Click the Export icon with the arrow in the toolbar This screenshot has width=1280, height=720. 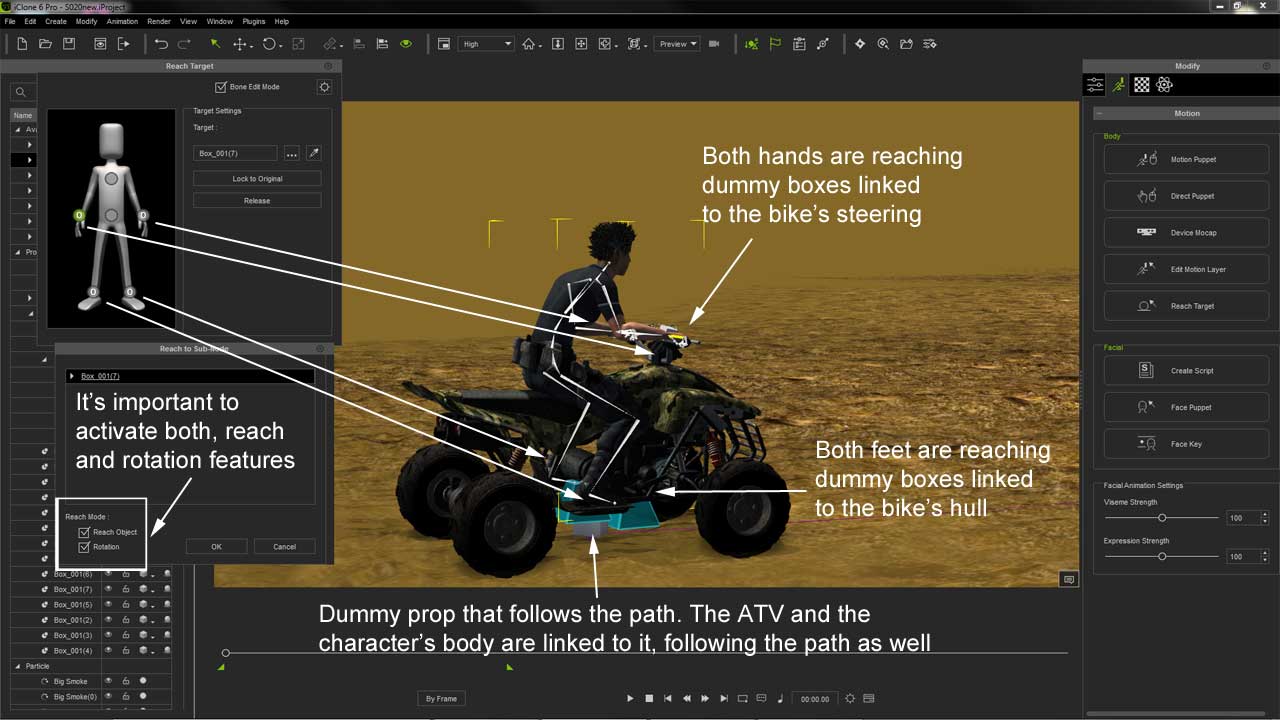[124, 44]
